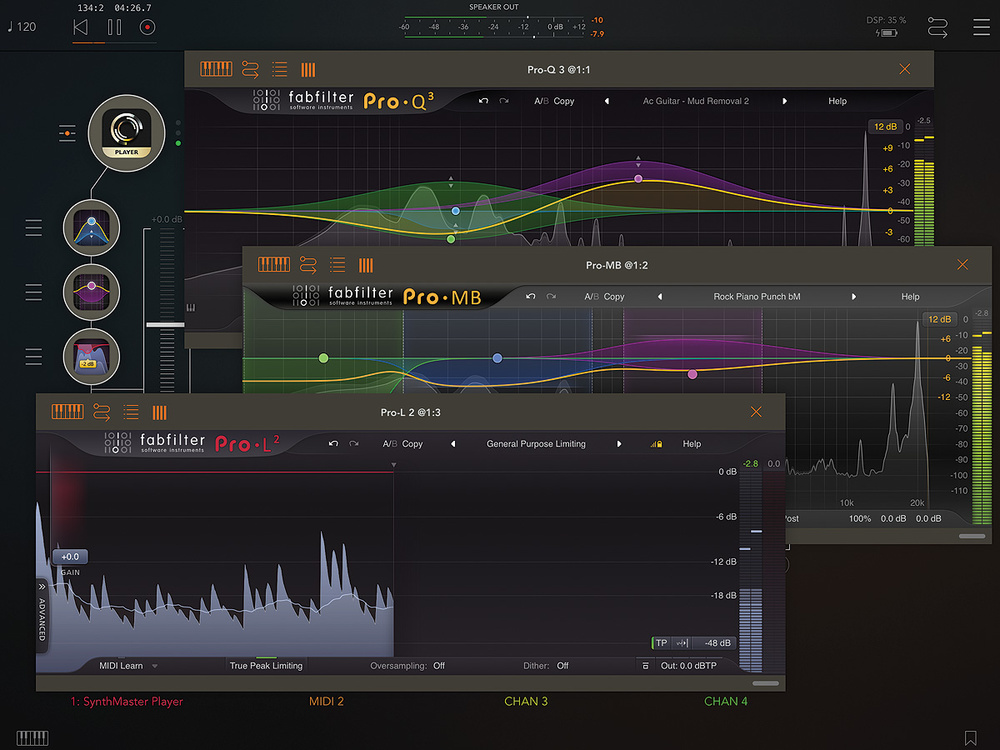Copy A to B in Pro-MB

click(x=614, y=297)
